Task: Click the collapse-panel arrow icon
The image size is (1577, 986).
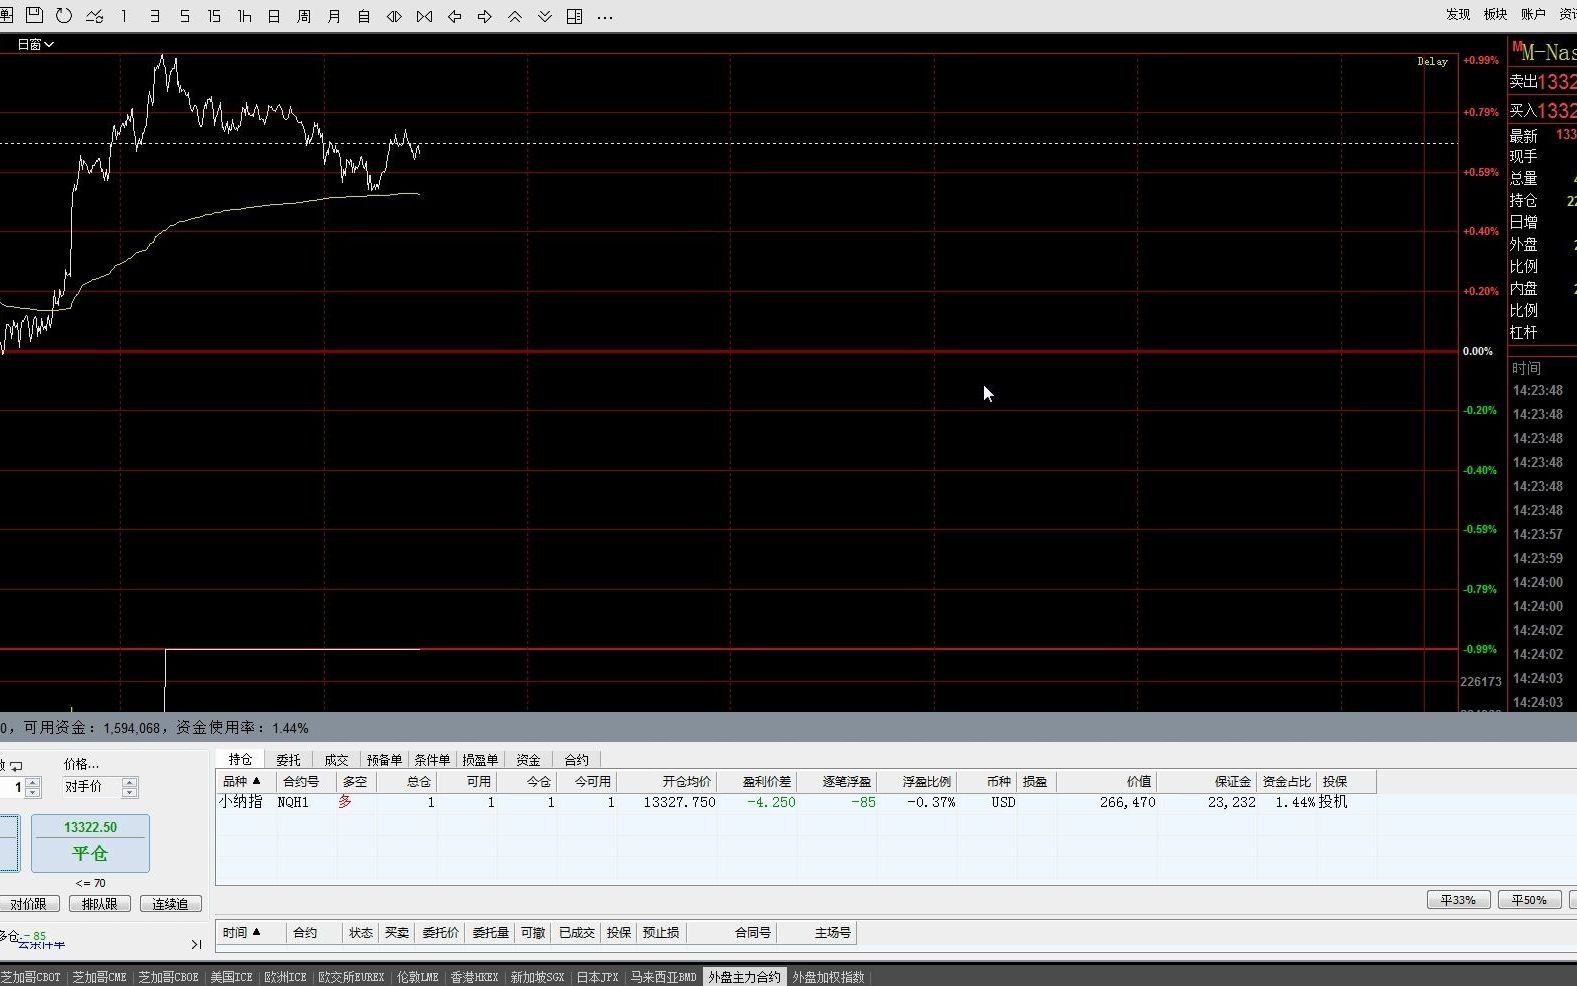Action: pyautogui.click(x=196, y=944)
